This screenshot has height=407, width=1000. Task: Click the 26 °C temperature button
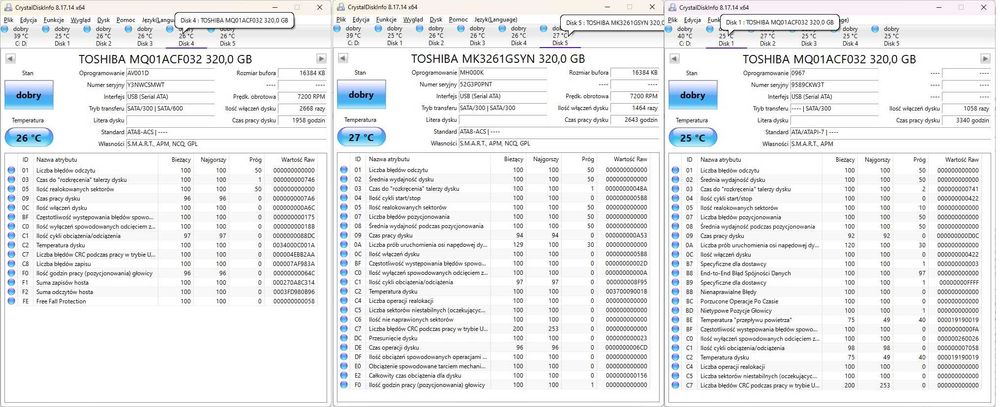[x=29, y=137]
